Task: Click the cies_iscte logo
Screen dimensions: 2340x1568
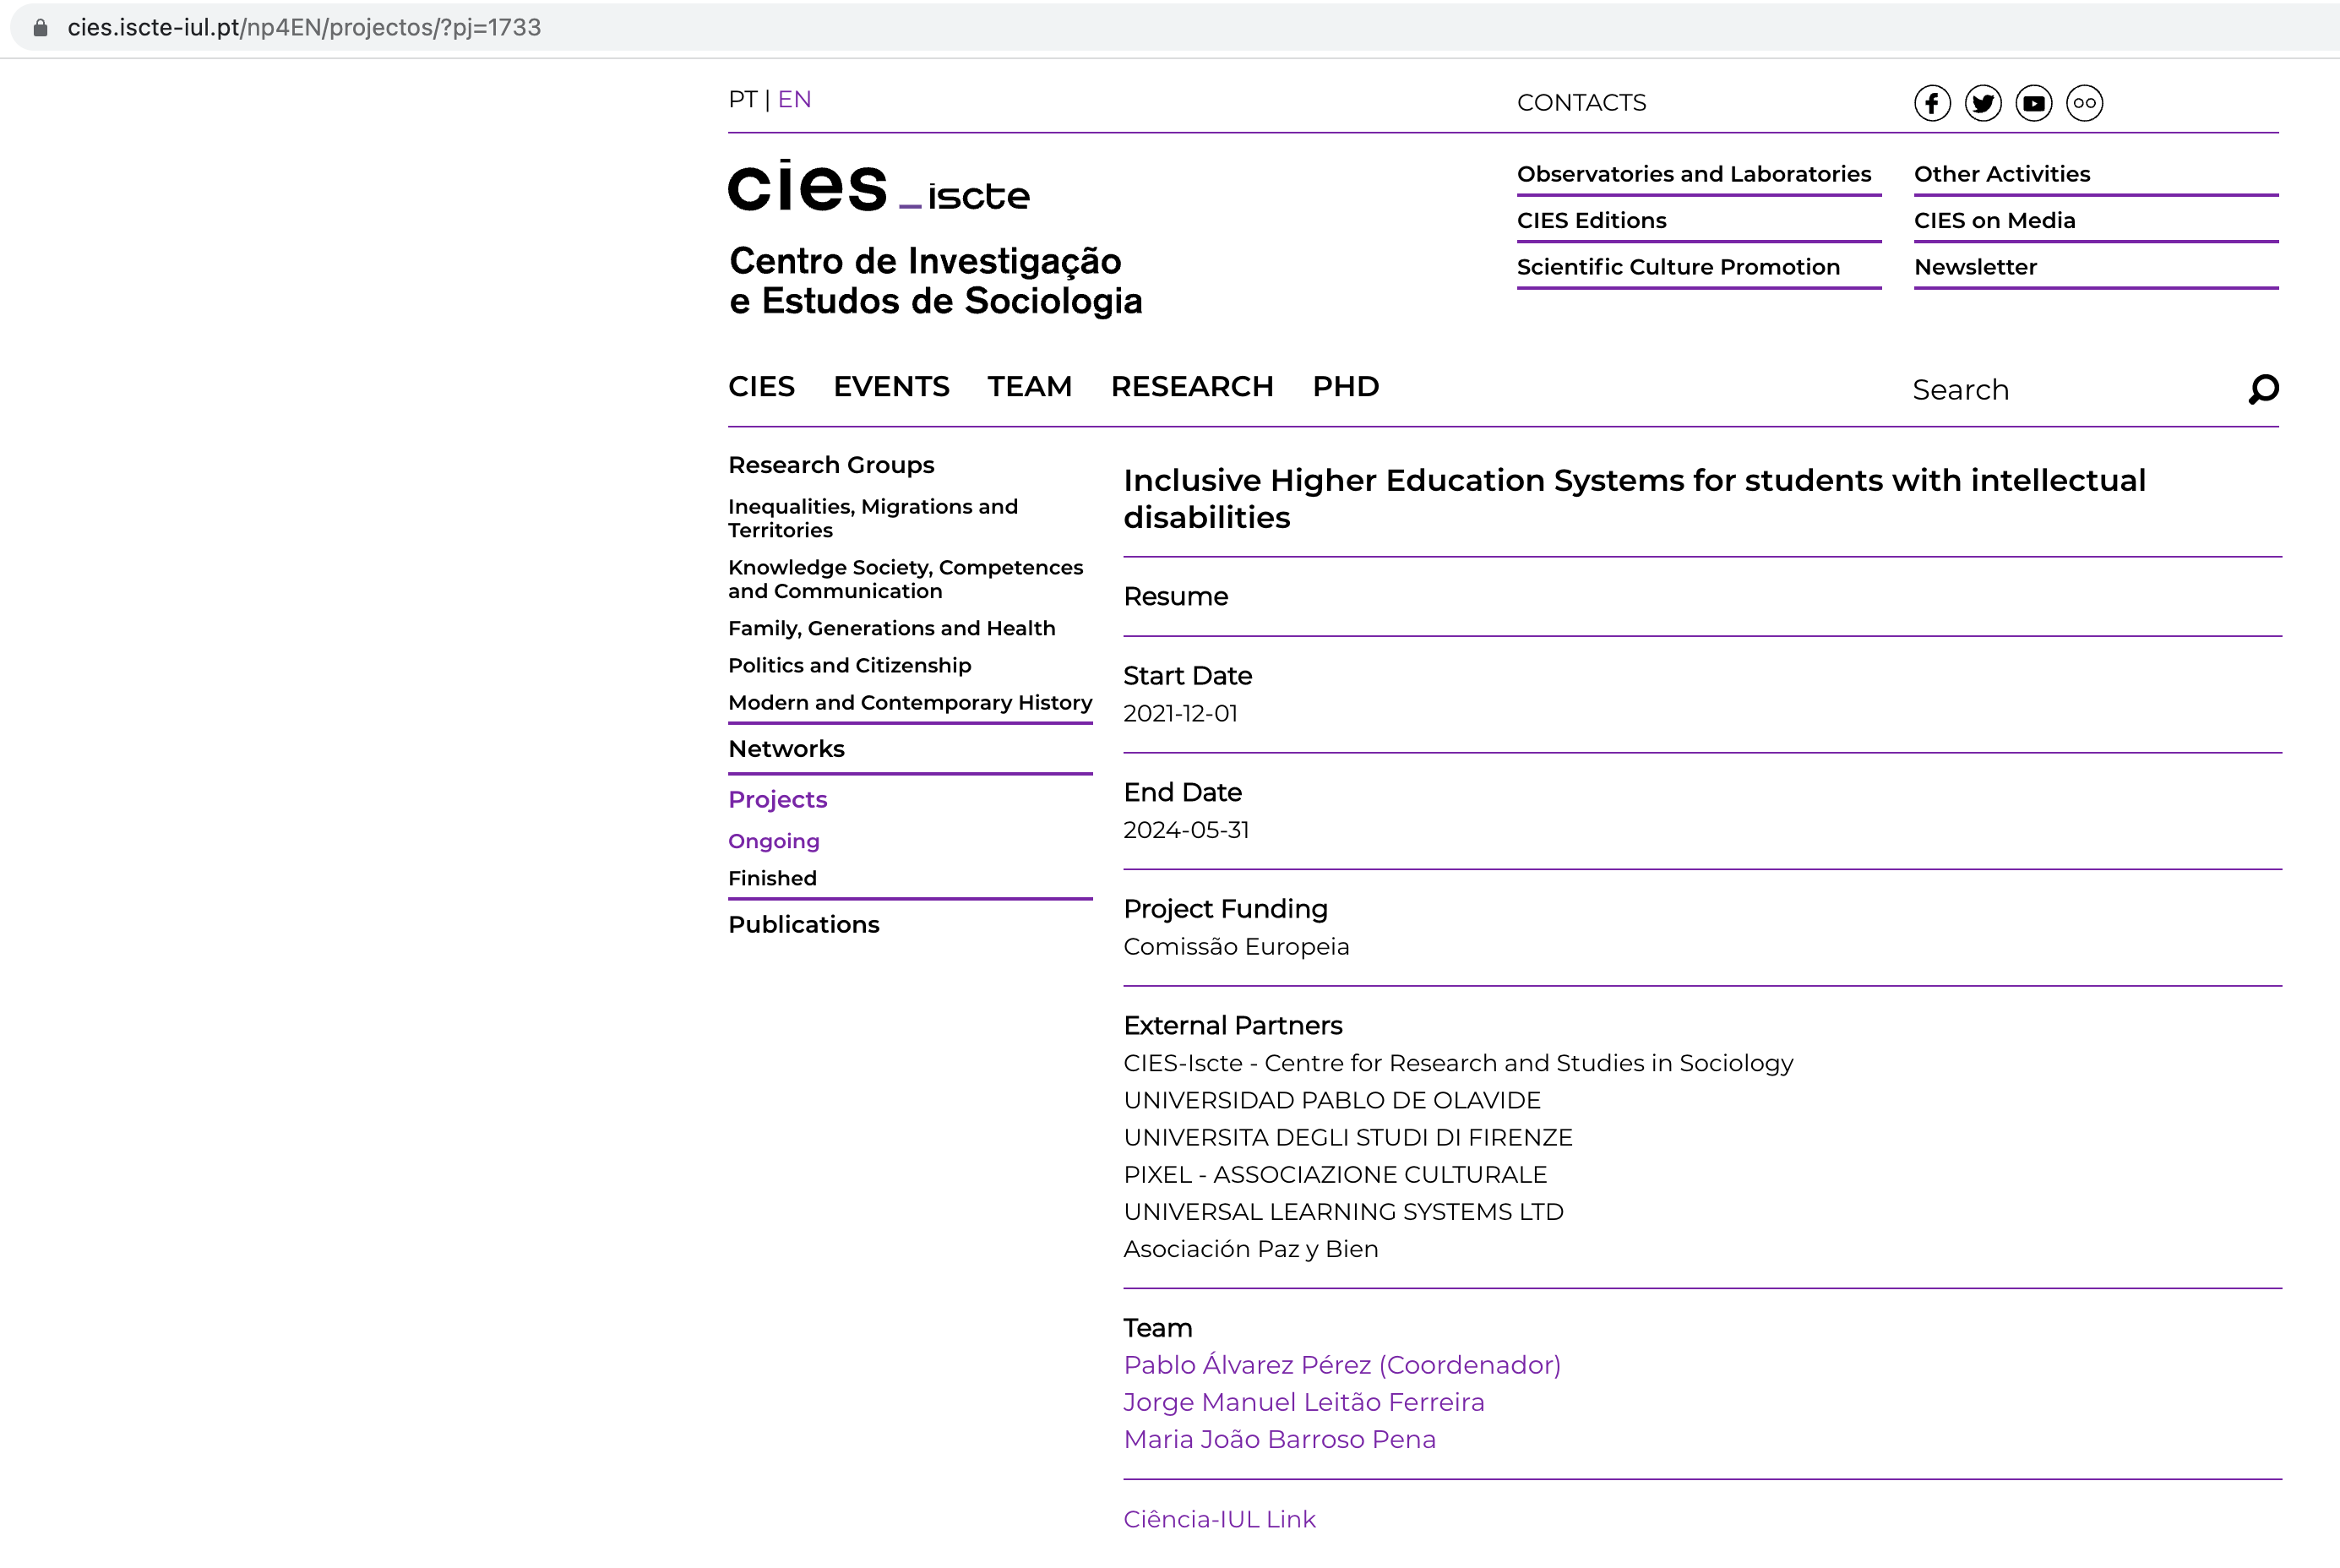Action: coord(878,186)
